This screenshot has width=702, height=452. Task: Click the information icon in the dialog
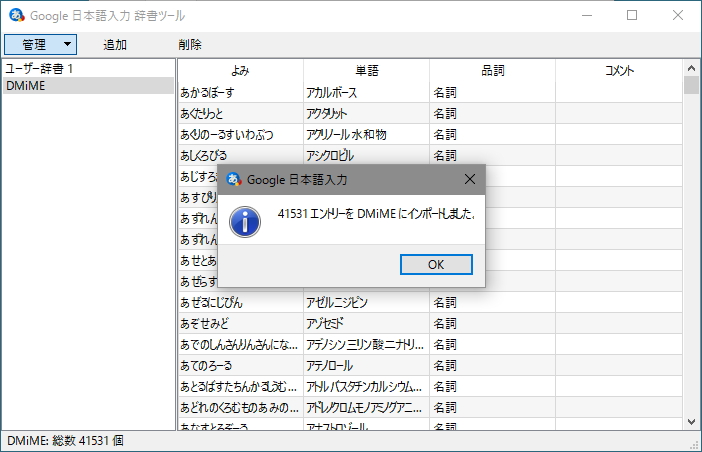[245, 222]
